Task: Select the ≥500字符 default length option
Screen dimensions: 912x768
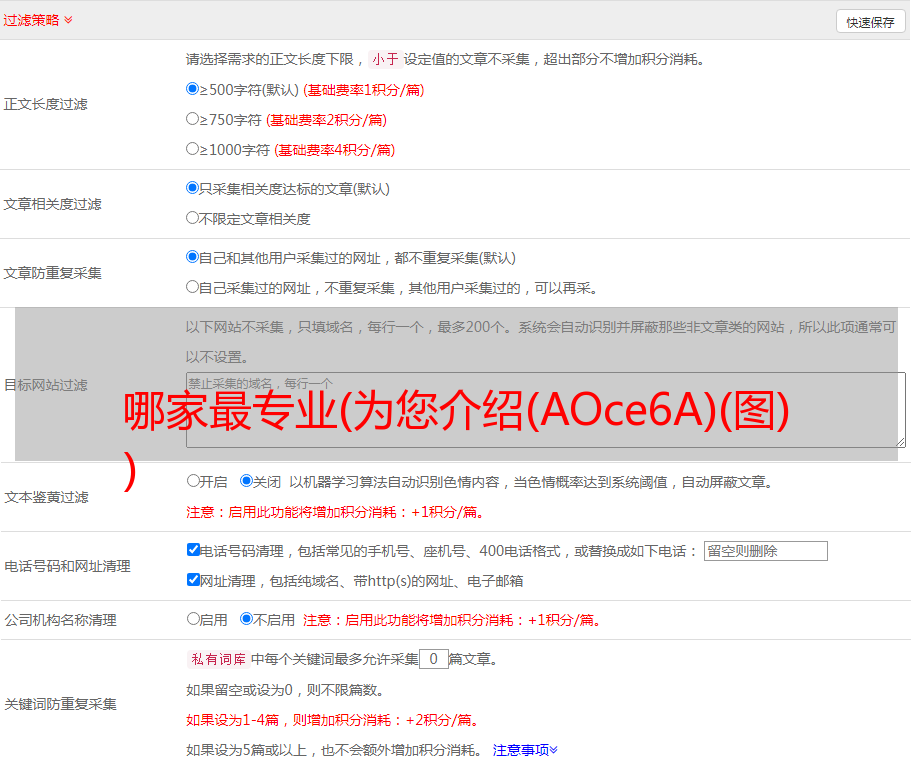Action: pyautogui.click(x=193, y=89)
